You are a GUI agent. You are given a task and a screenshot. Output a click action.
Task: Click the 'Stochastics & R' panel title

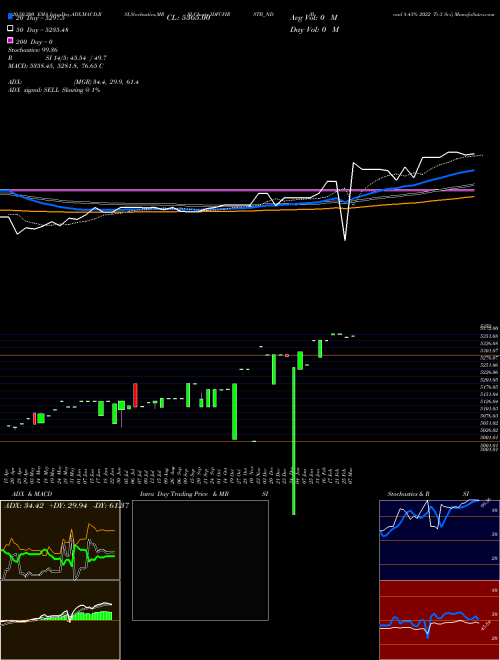(408, 494)
